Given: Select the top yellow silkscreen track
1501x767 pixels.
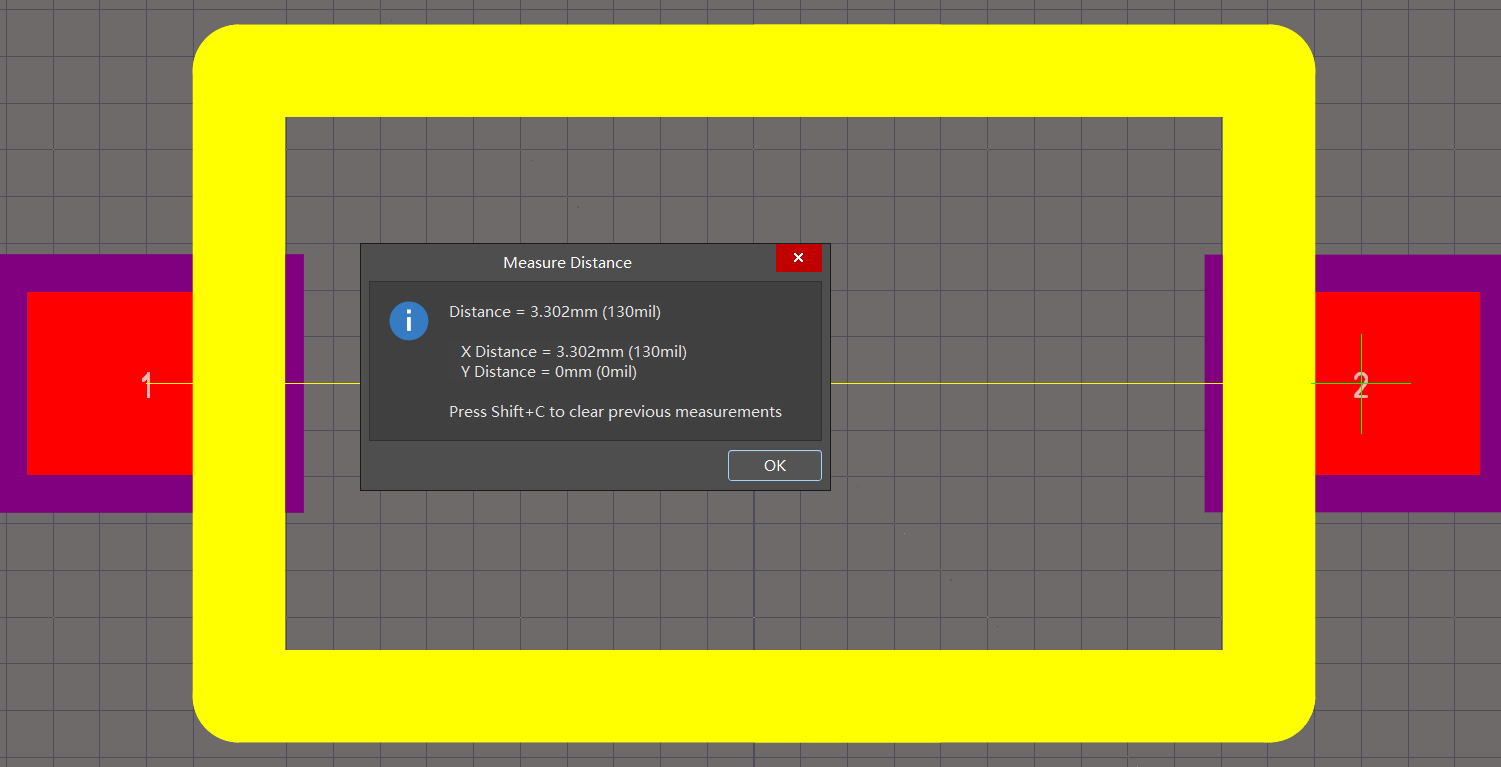Looking at the screenshot, I should click(x=750, y=70).
